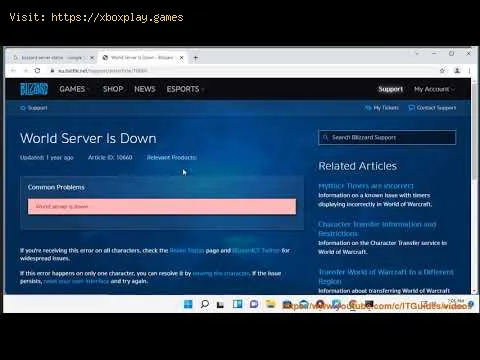The image size is (480, 360).
Task: Open the SHOP link
Action: (x=113, y=89)
